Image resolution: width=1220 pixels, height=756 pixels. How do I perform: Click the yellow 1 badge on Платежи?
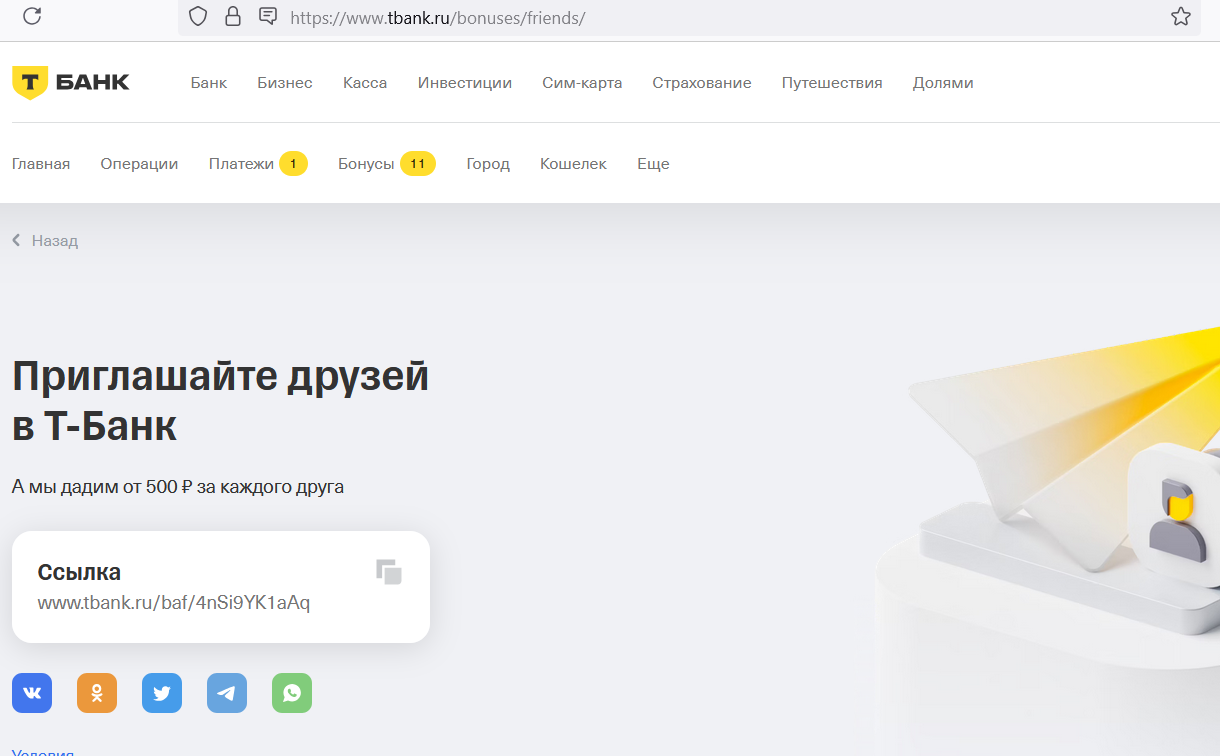click(293, 164)
